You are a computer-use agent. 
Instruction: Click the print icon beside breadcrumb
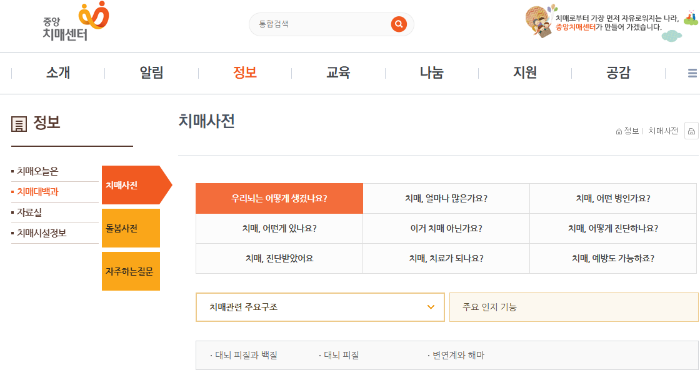point(692,131)
